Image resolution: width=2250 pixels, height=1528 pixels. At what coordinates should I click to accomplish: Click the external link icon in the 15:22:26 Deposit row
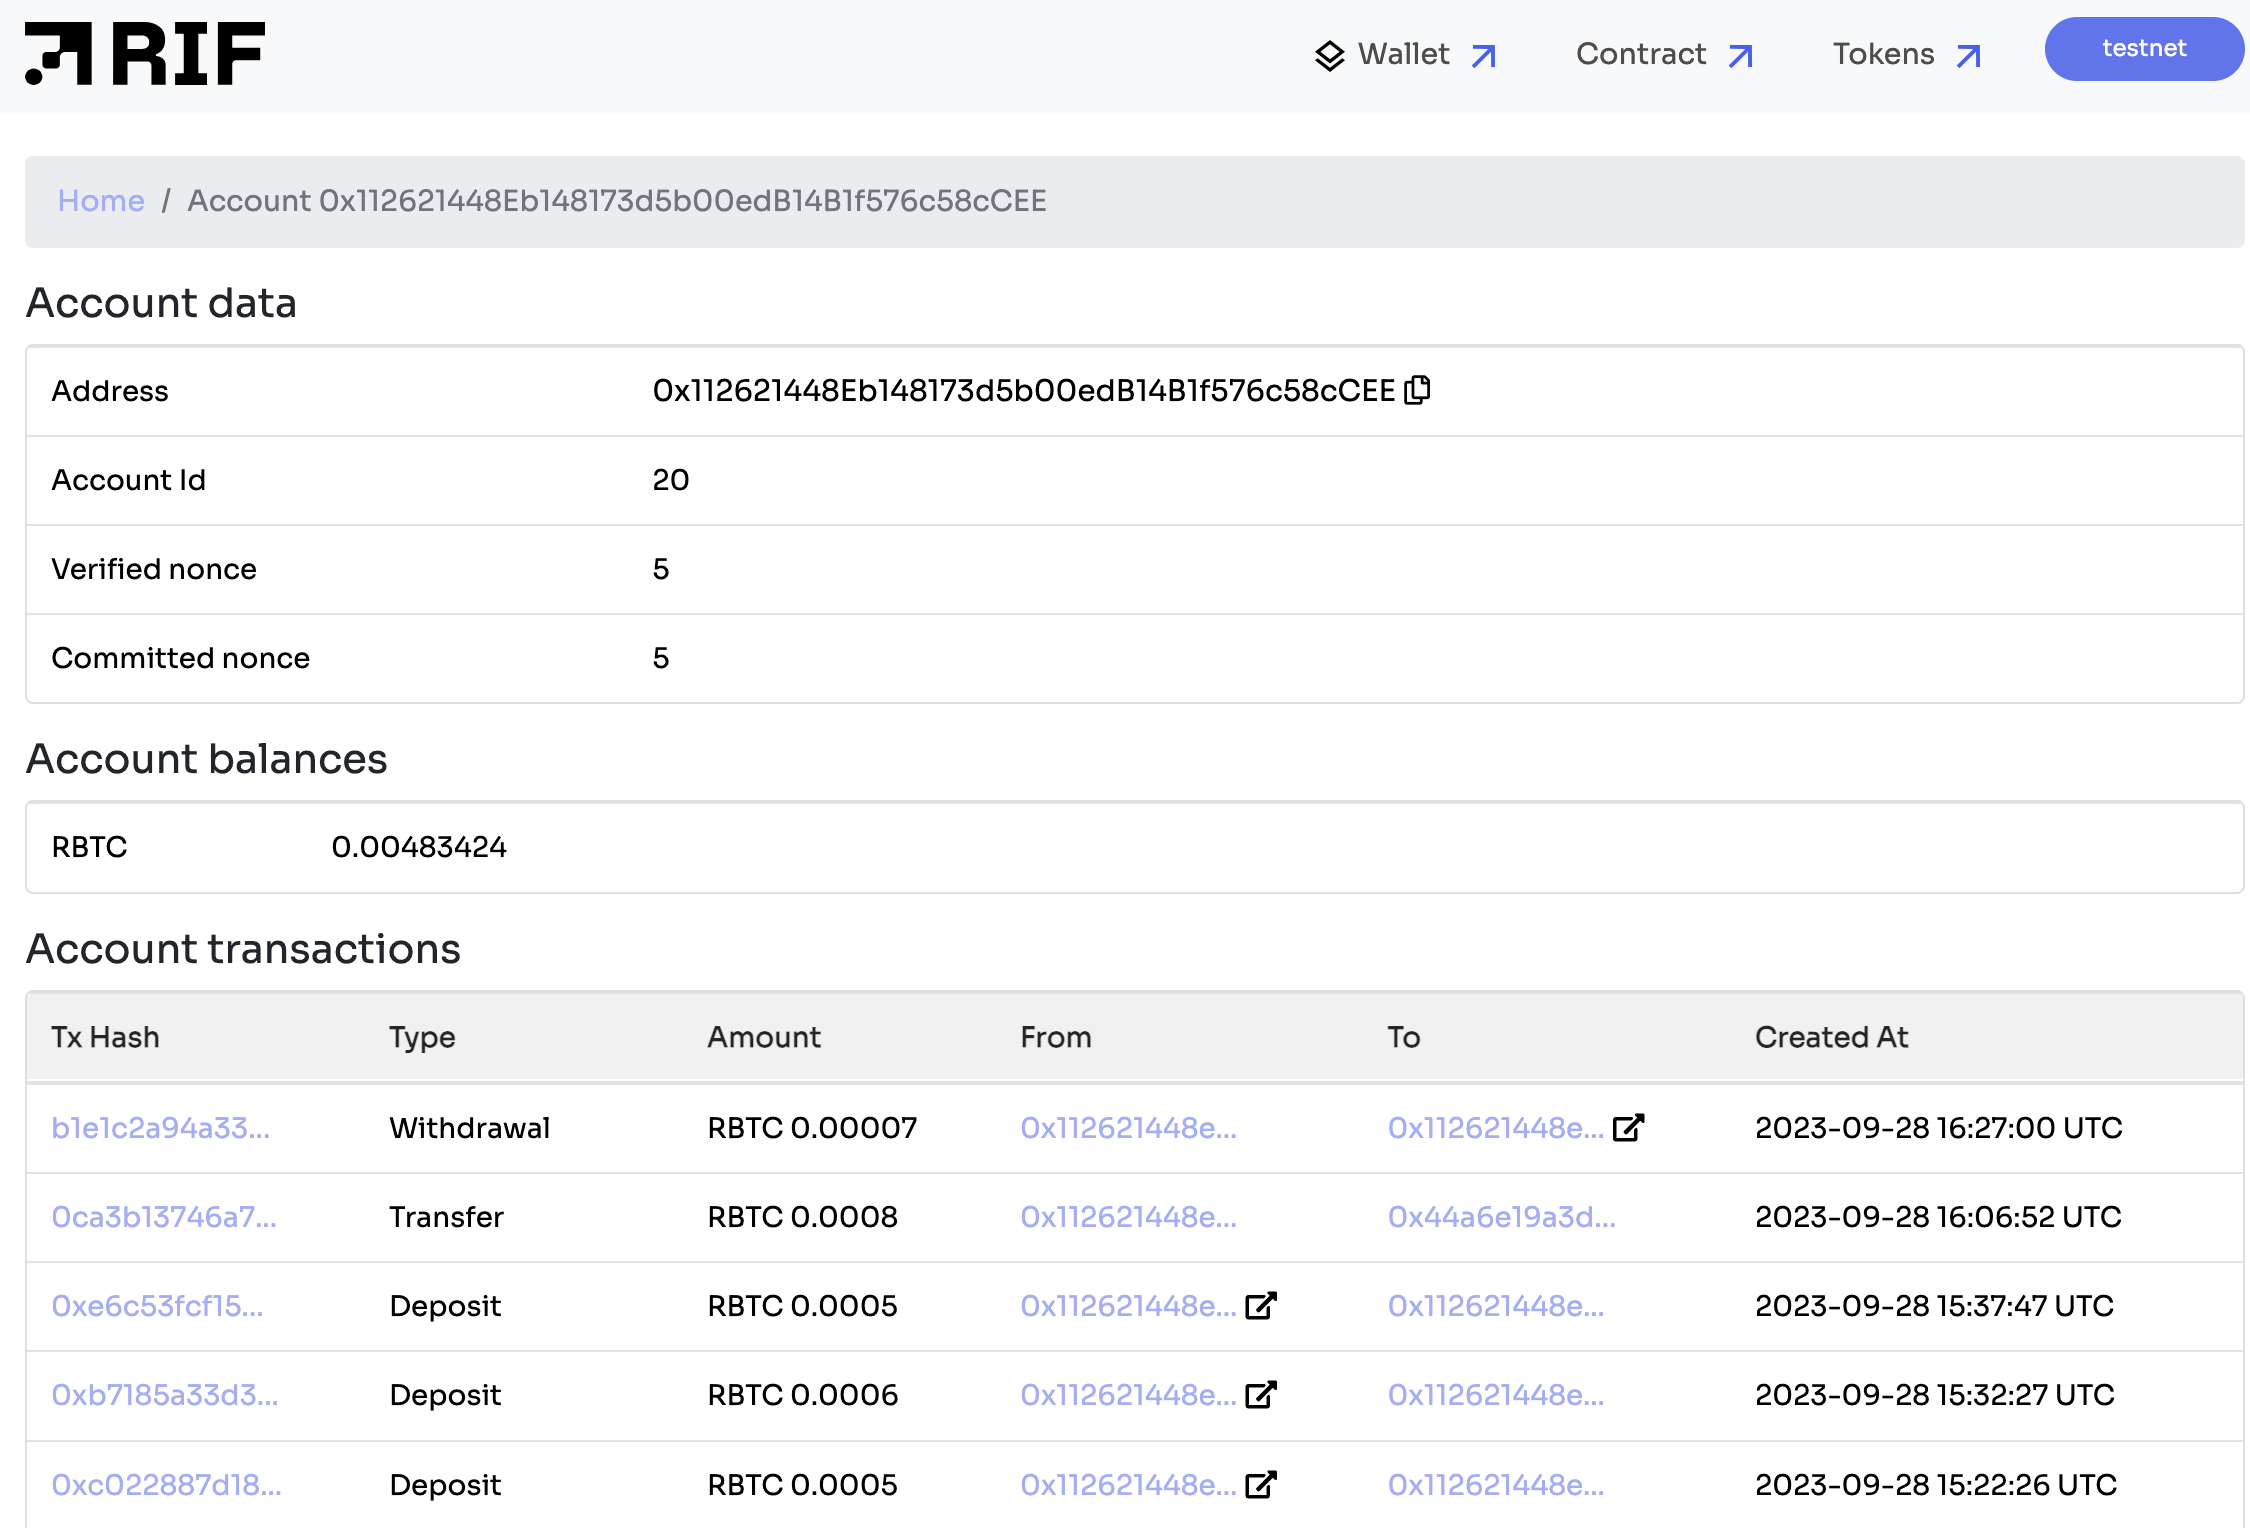point(1261,1484)
